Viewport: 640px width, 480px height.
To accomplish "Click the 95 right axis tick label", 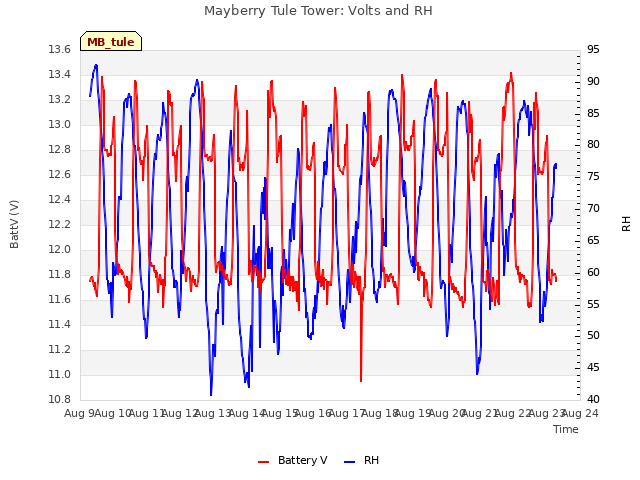I will [593, 49].
